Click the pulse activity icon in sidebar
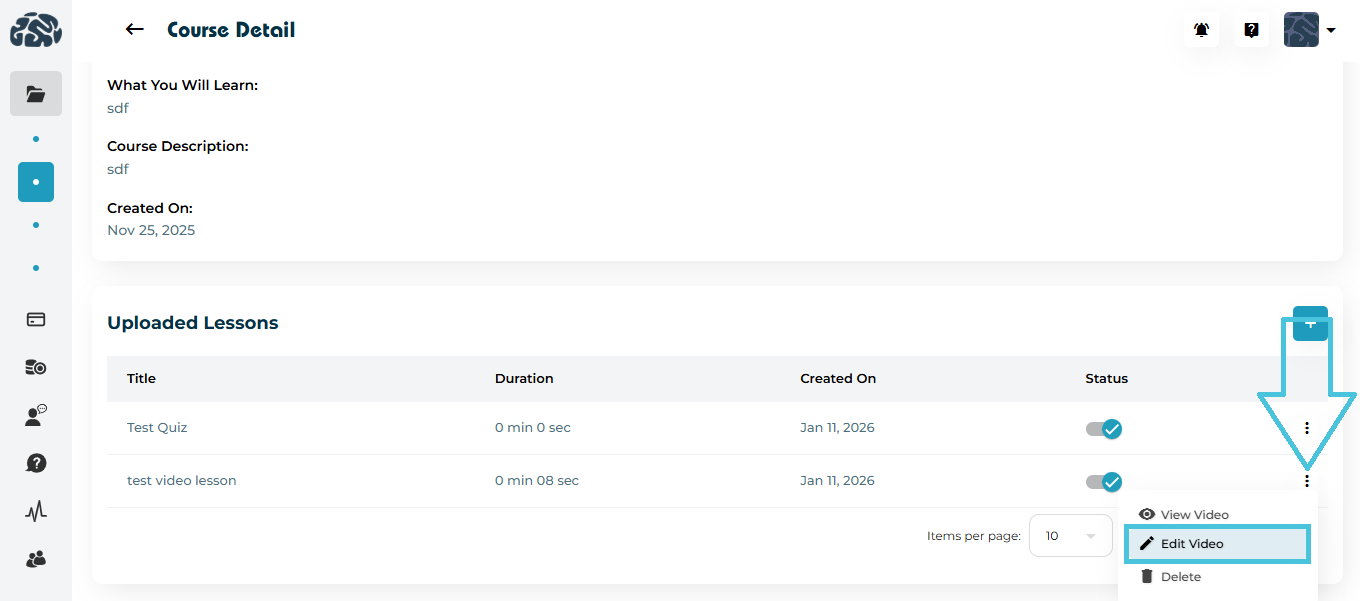Screen dimensions: 1360x601 tap(36, 512)
